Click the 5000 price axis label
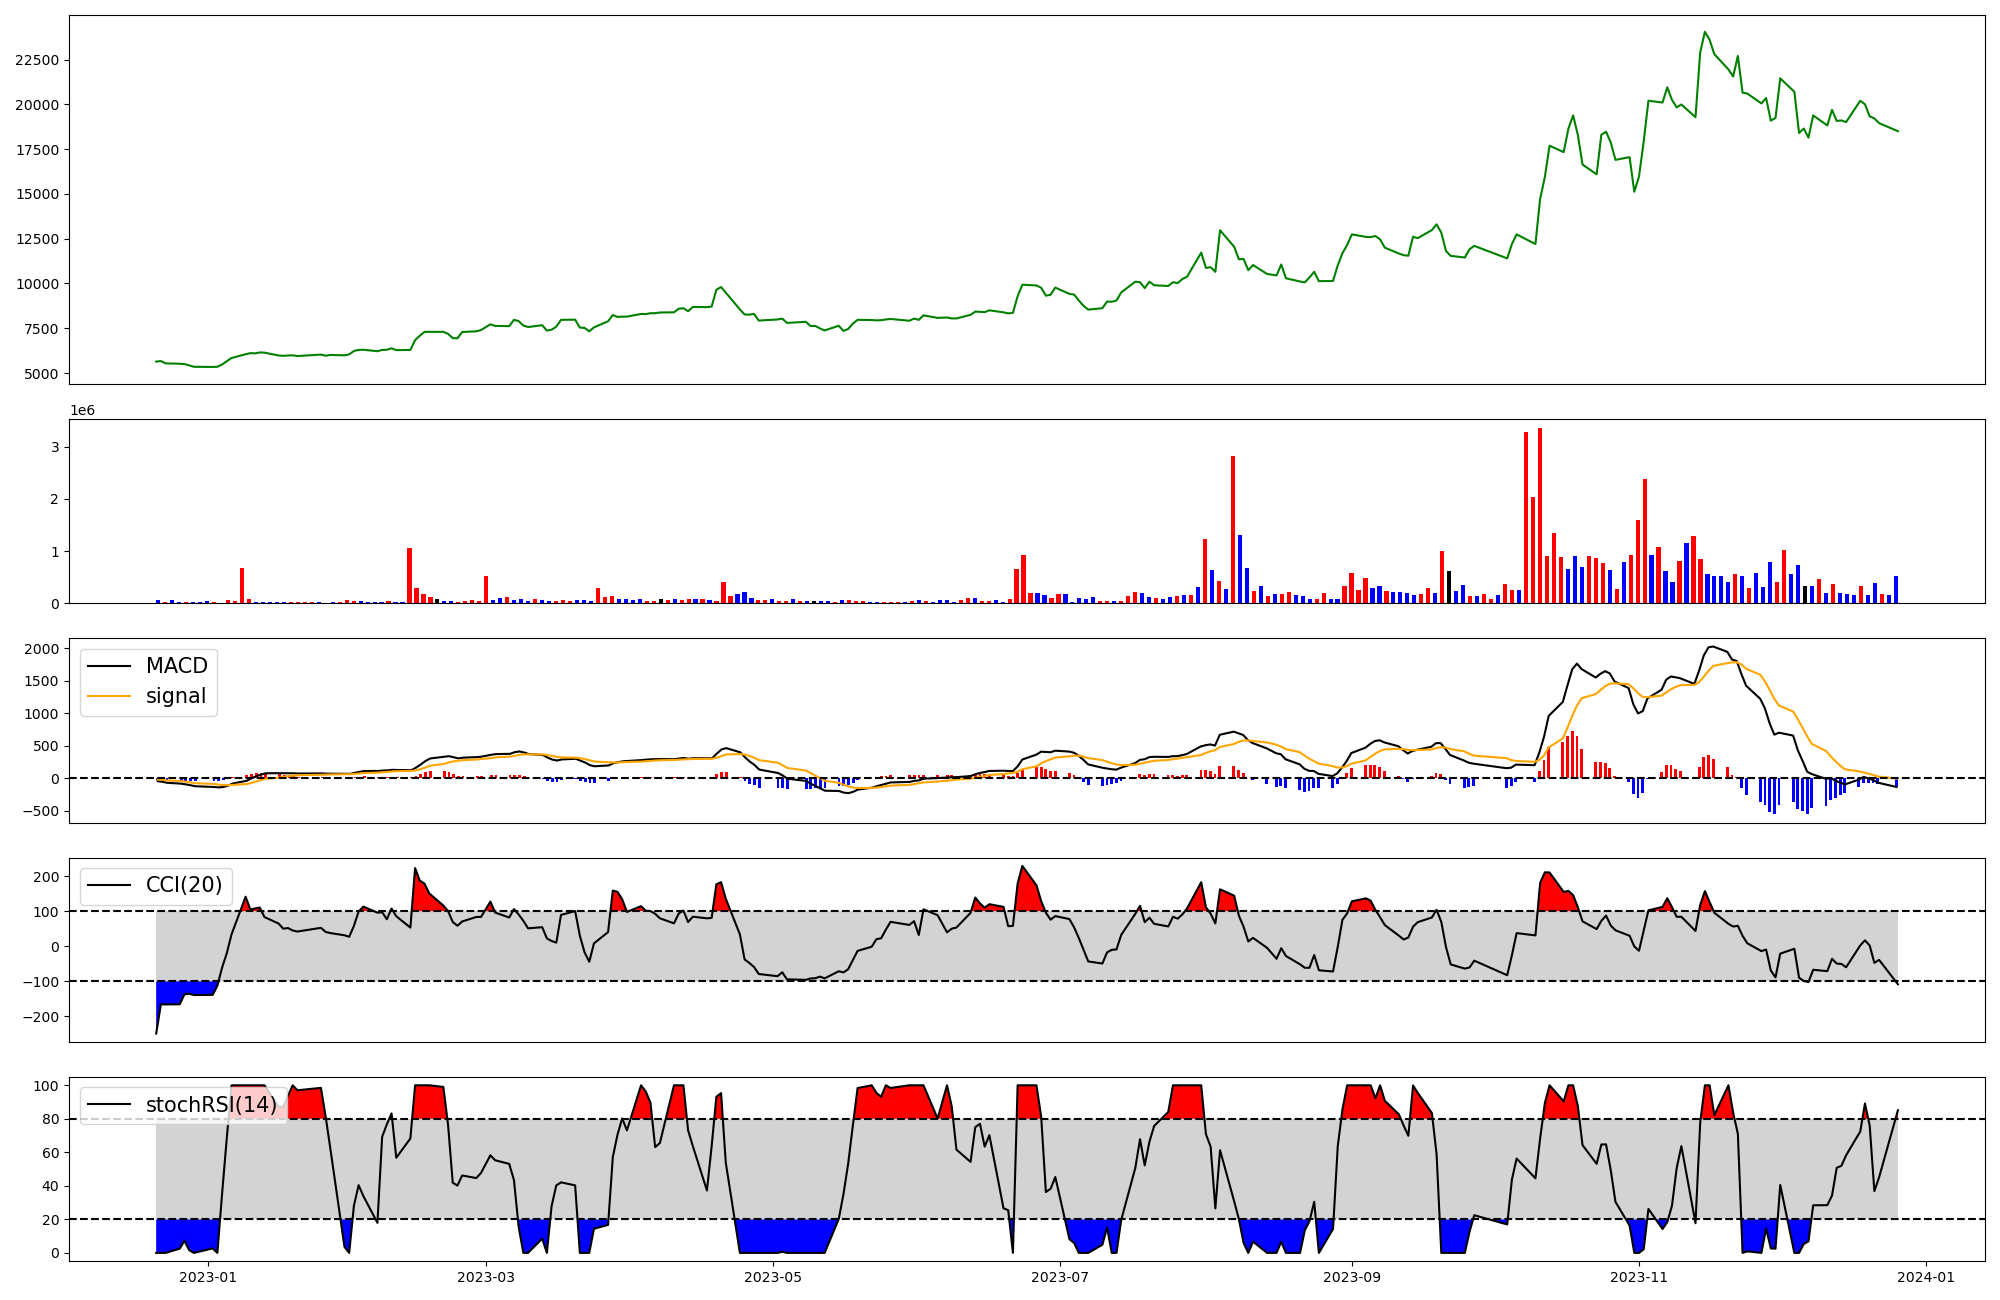 click(x=41, y=374)
